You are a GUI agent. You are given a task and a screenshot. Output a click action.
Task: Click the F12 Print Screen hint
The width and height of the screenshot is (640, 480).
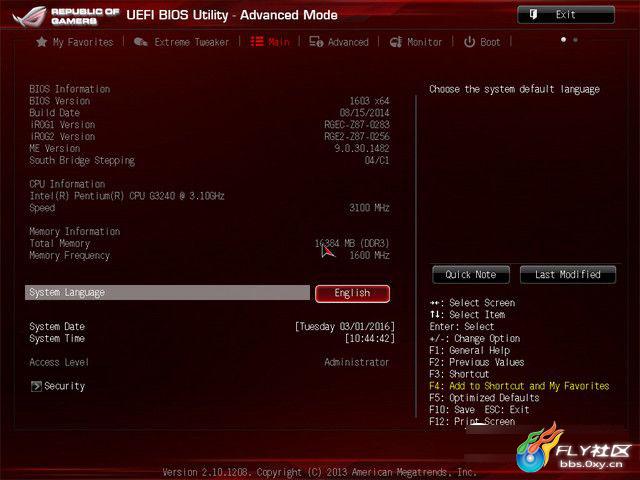pos(472,422)
